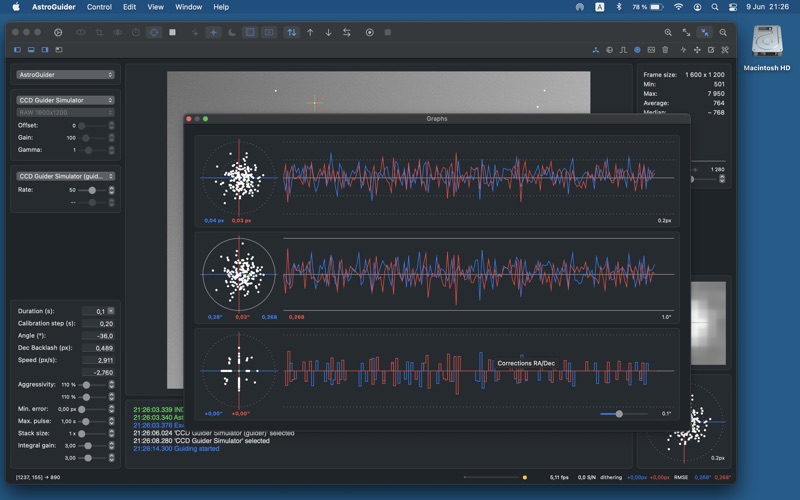The image size is (800, 500).
Task: Toggle the bottom panel visibility icon
Action: [31, 49]
